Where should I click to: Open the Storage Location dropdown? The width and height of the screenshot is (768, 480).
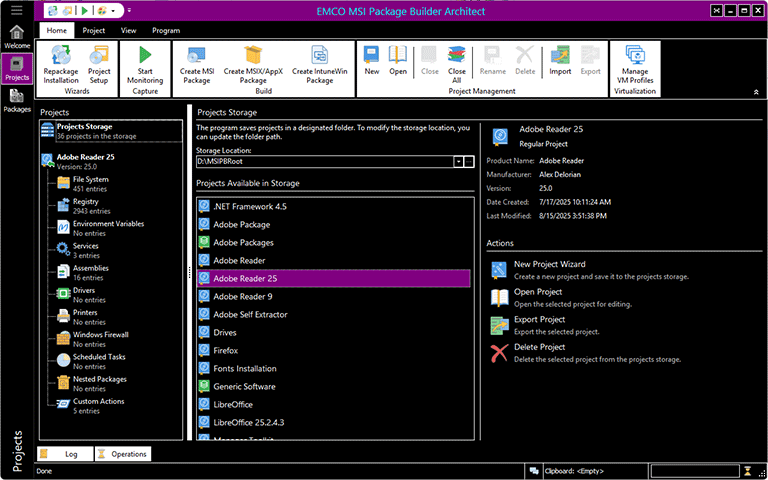(458, 161)
